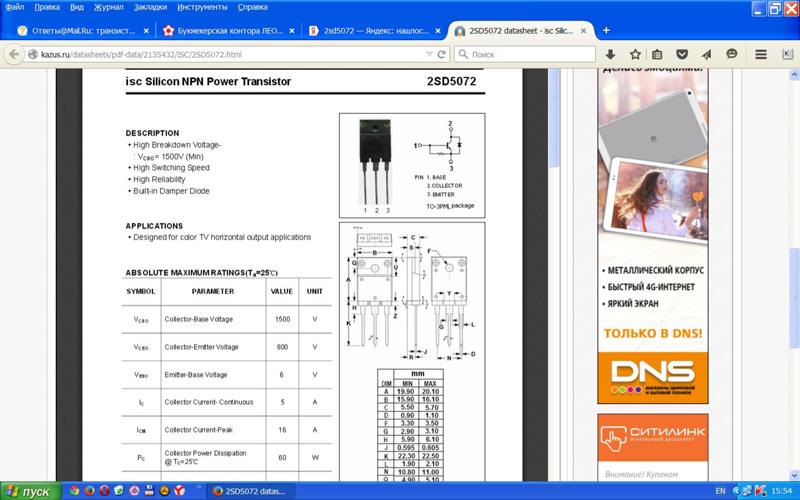Open the Инструменты menu
Image resolution: width=800 pixels, height=500 pixels.
[202, 7]
